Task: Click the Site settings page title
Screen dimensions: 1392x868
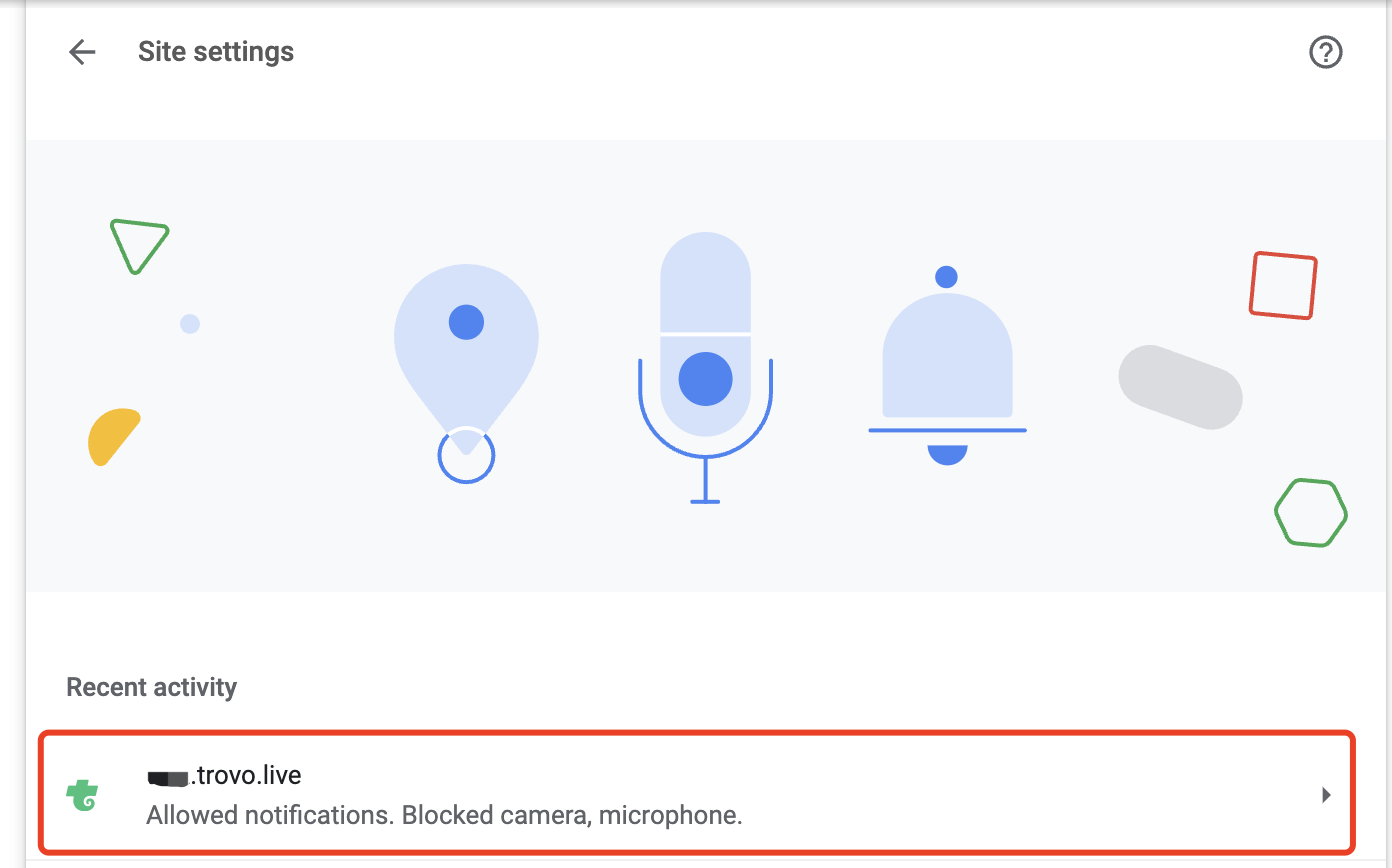Action: coord(216,52)
